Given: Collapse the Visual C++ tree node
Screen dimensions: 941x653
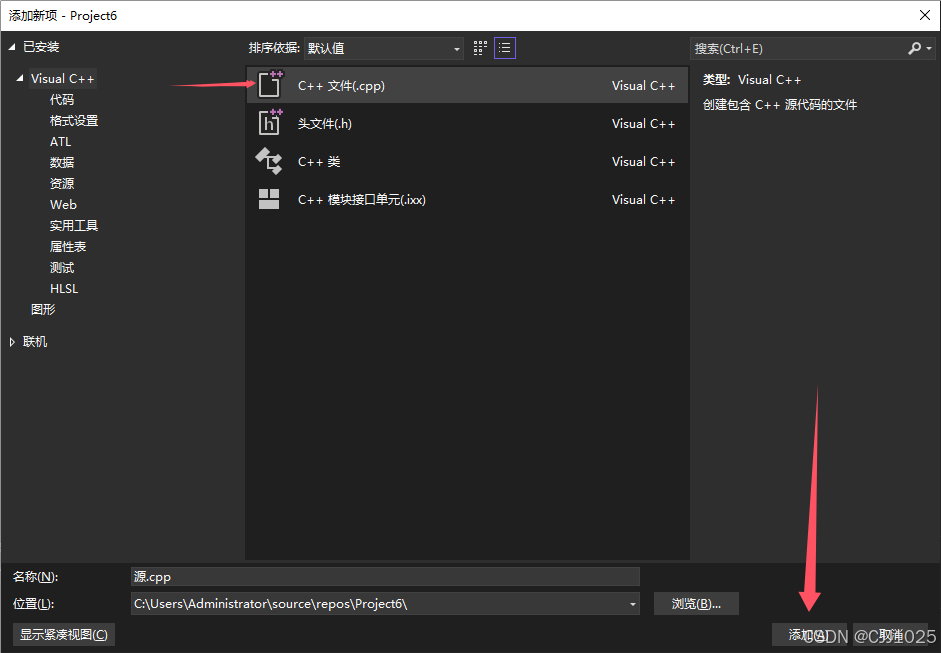Looking at the screenshot, I should point(22,78).
